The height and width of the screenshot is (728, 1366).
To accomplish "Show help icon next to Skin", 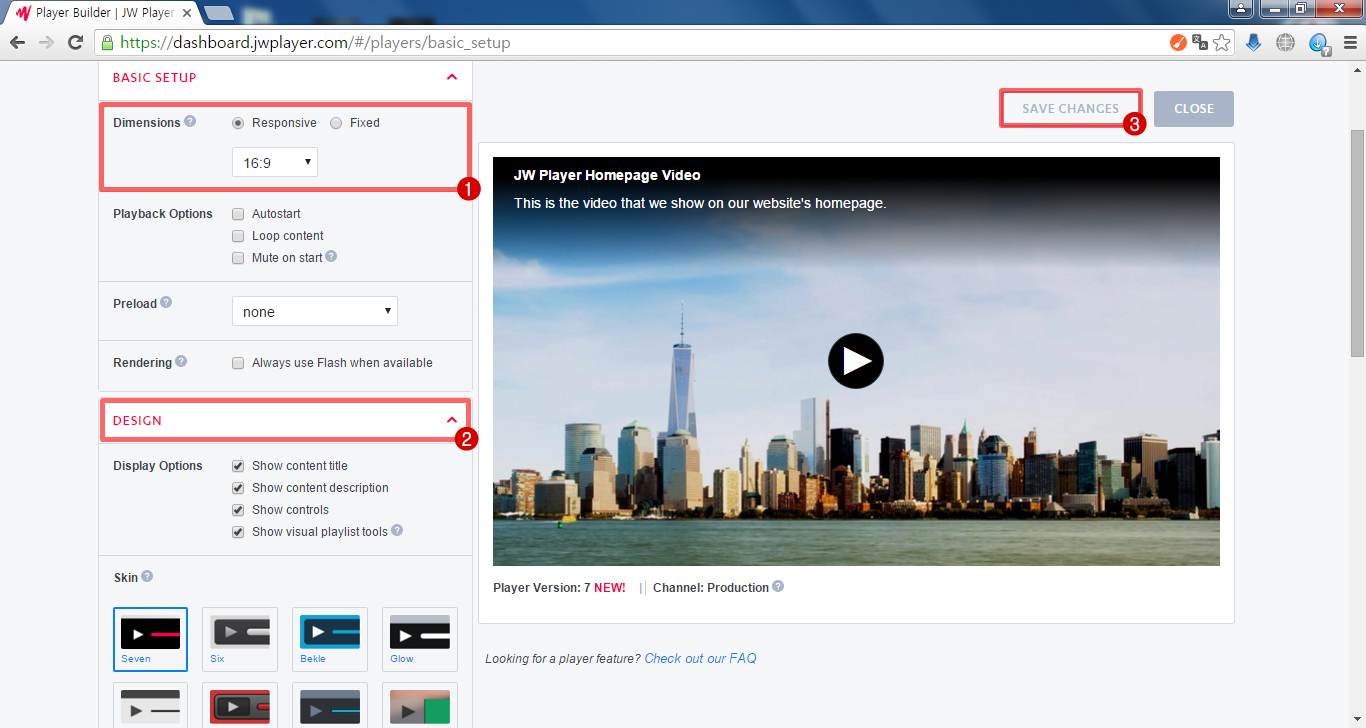I will pyautogui.click(x=147, y=576).
